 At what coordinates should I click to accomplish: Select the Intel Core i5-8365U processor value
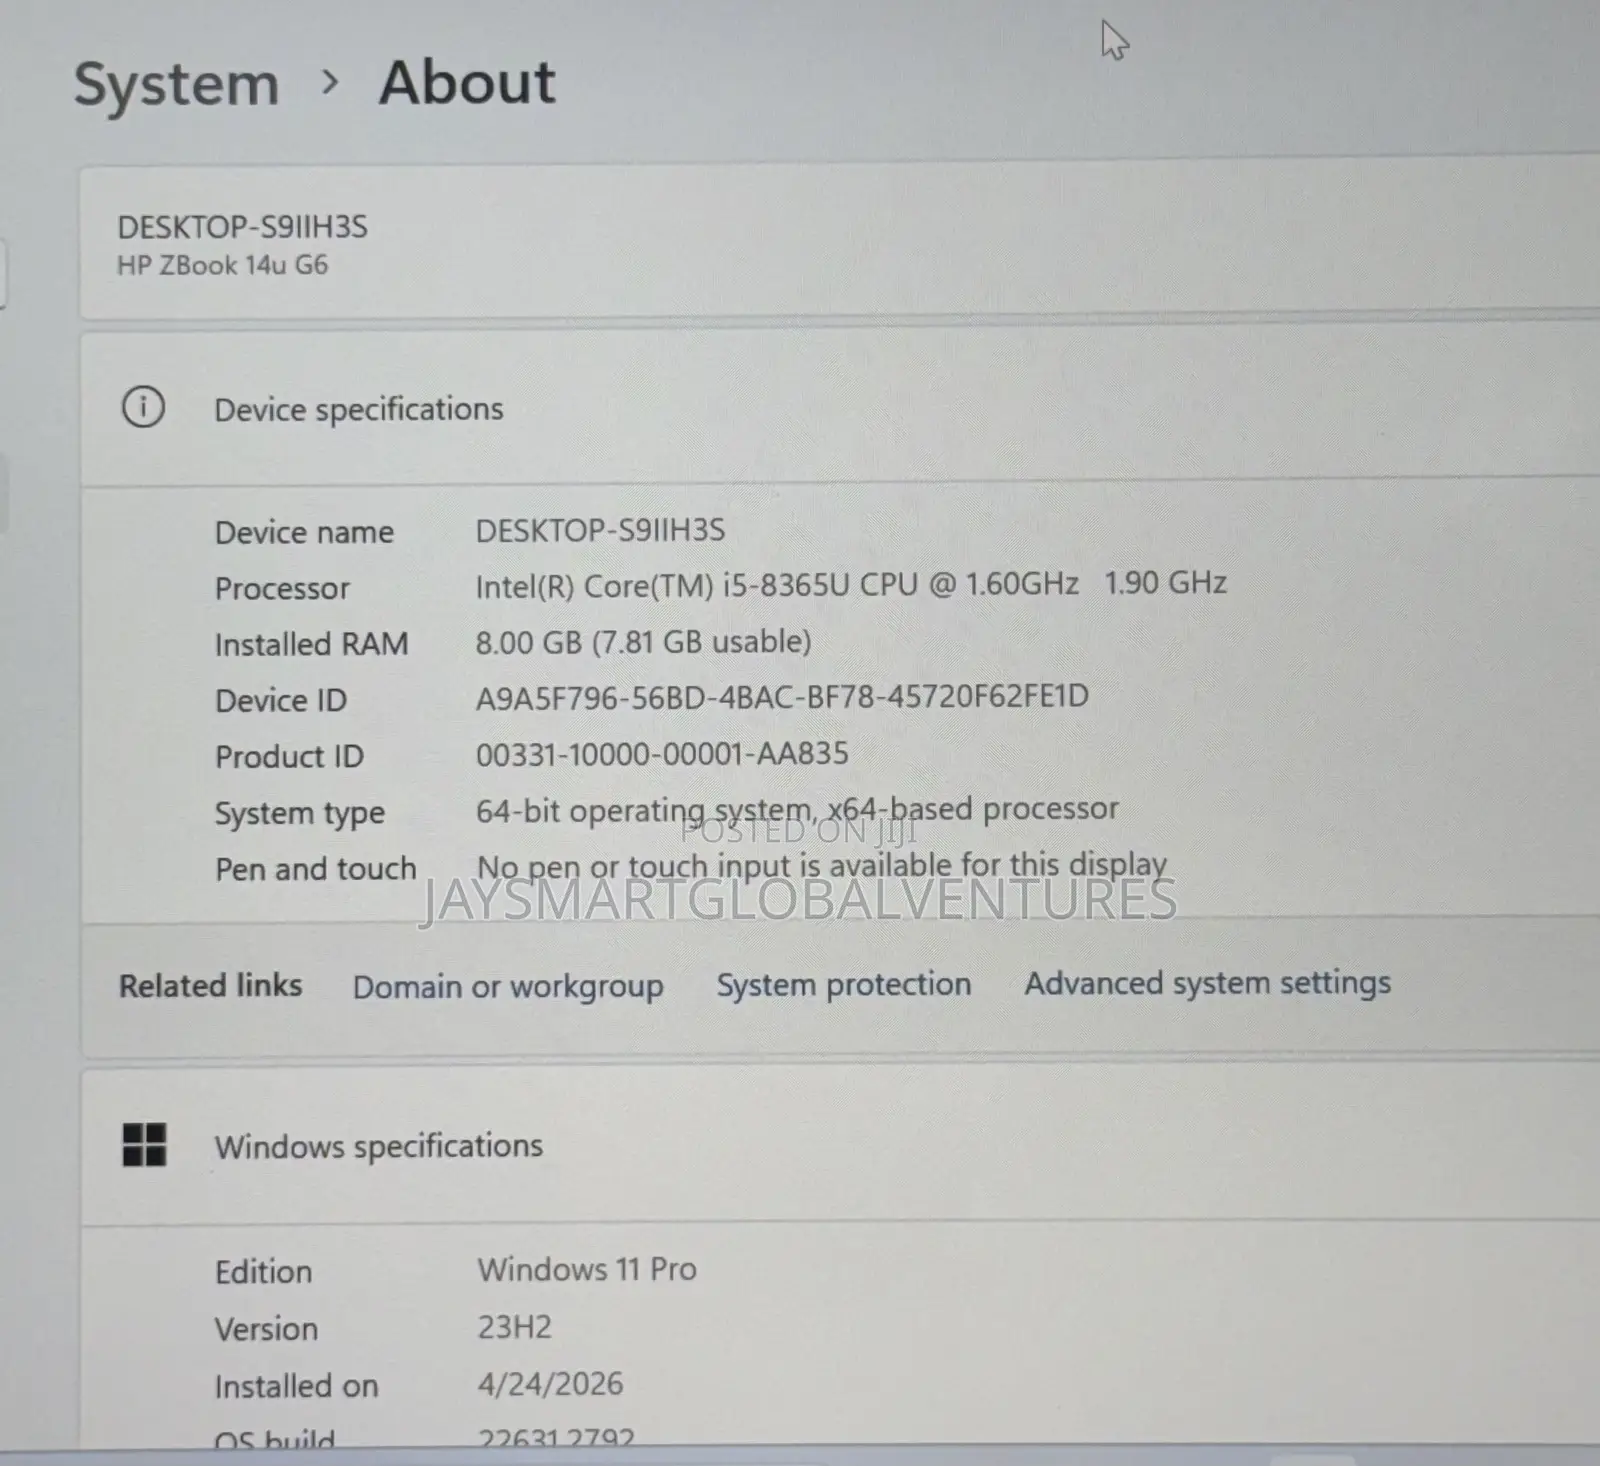click(851, 584)
